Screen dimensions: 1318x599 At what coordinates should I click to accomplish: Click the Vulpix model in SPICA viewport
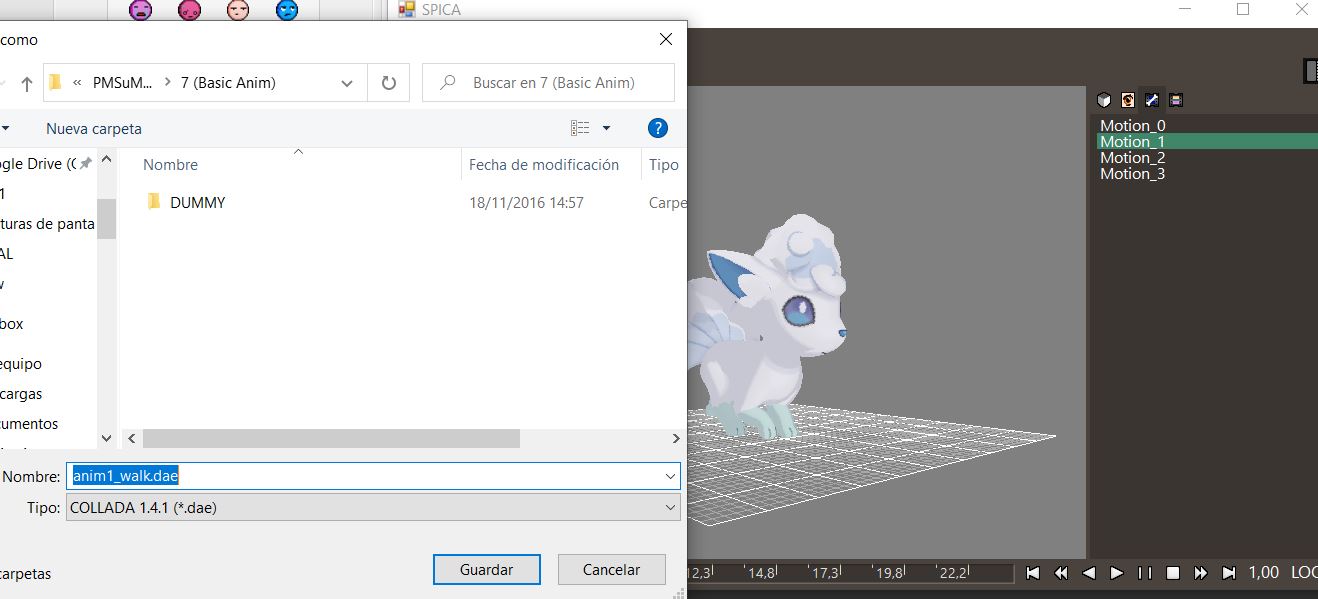point(770,327)
